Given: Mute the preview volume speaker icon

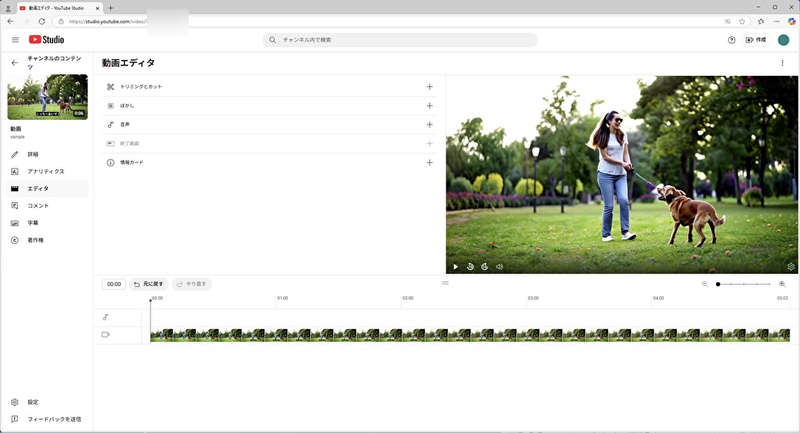Looking at the screenshot, I should click(499, 267).
